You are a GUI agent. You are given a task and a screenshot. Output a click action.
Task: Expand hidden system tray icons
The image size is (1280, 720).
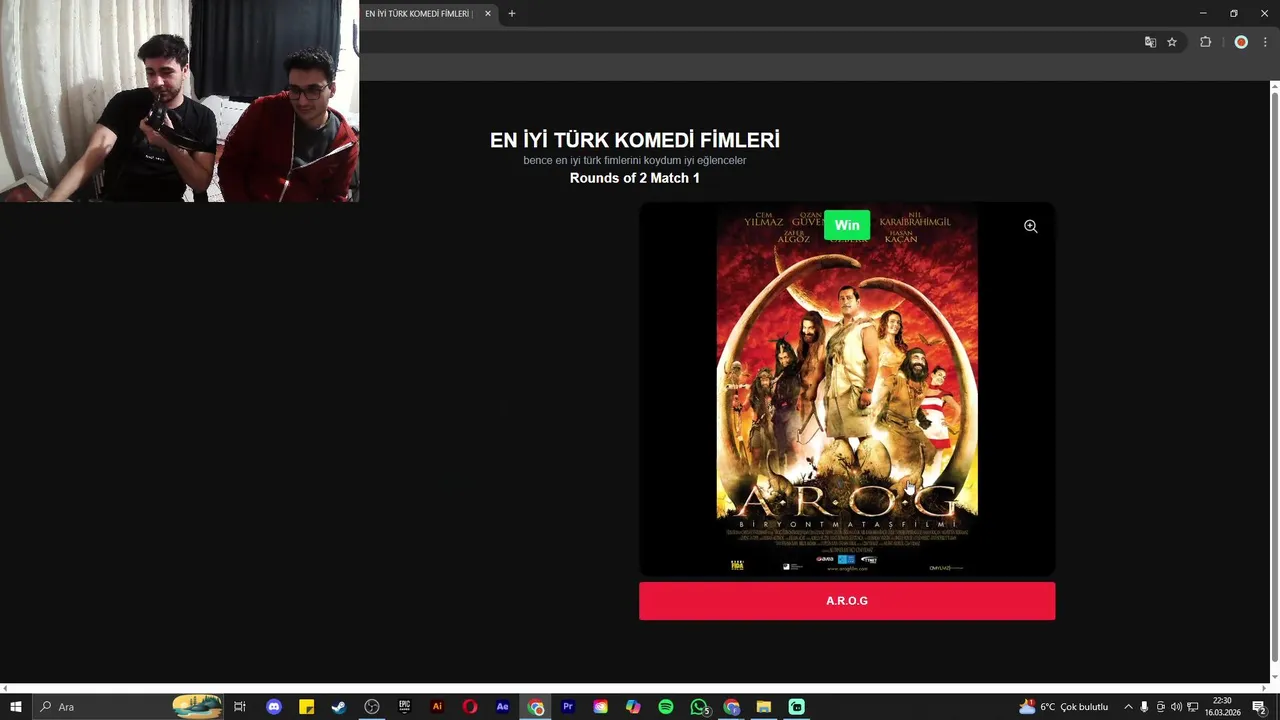coord(1128,707)
